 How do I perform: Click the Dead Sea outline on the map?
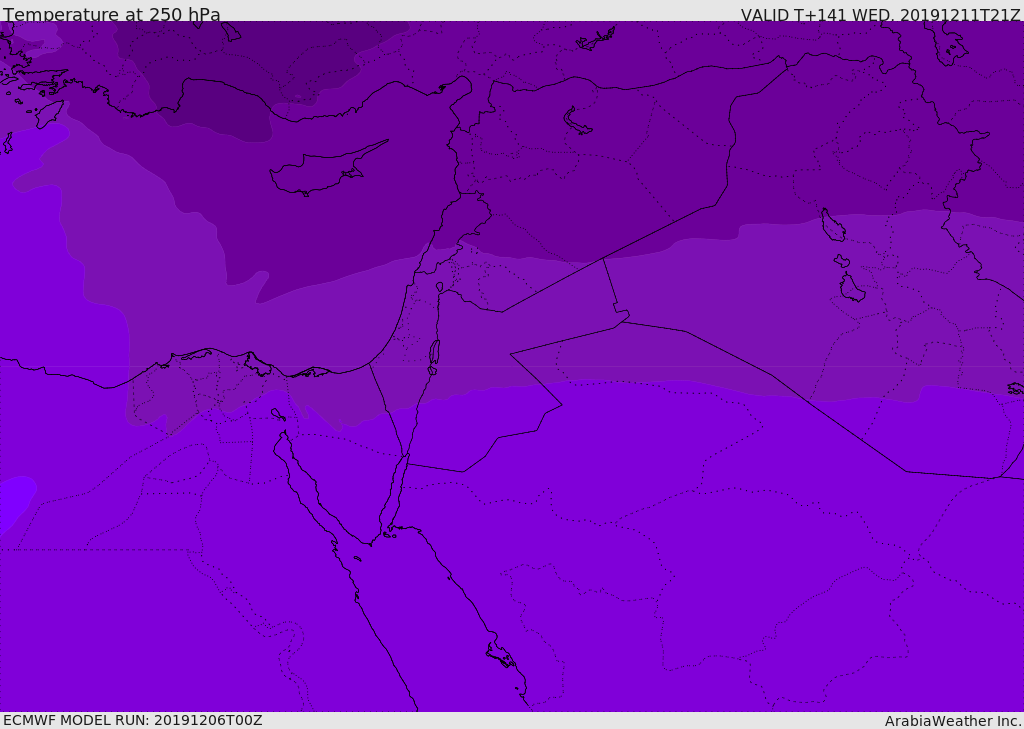(x=434, y=357)
